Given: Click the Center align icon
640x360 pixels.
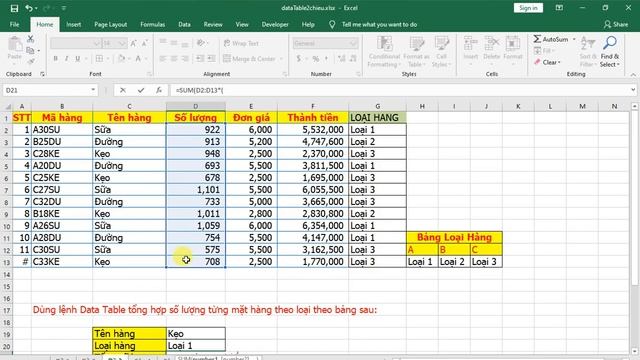Looking at the screenshot, I should tap(174, 59).
